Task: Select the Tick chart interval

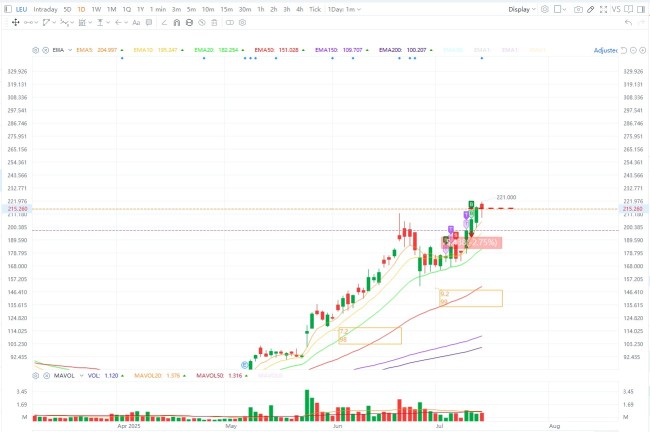Action: point(315,9)
